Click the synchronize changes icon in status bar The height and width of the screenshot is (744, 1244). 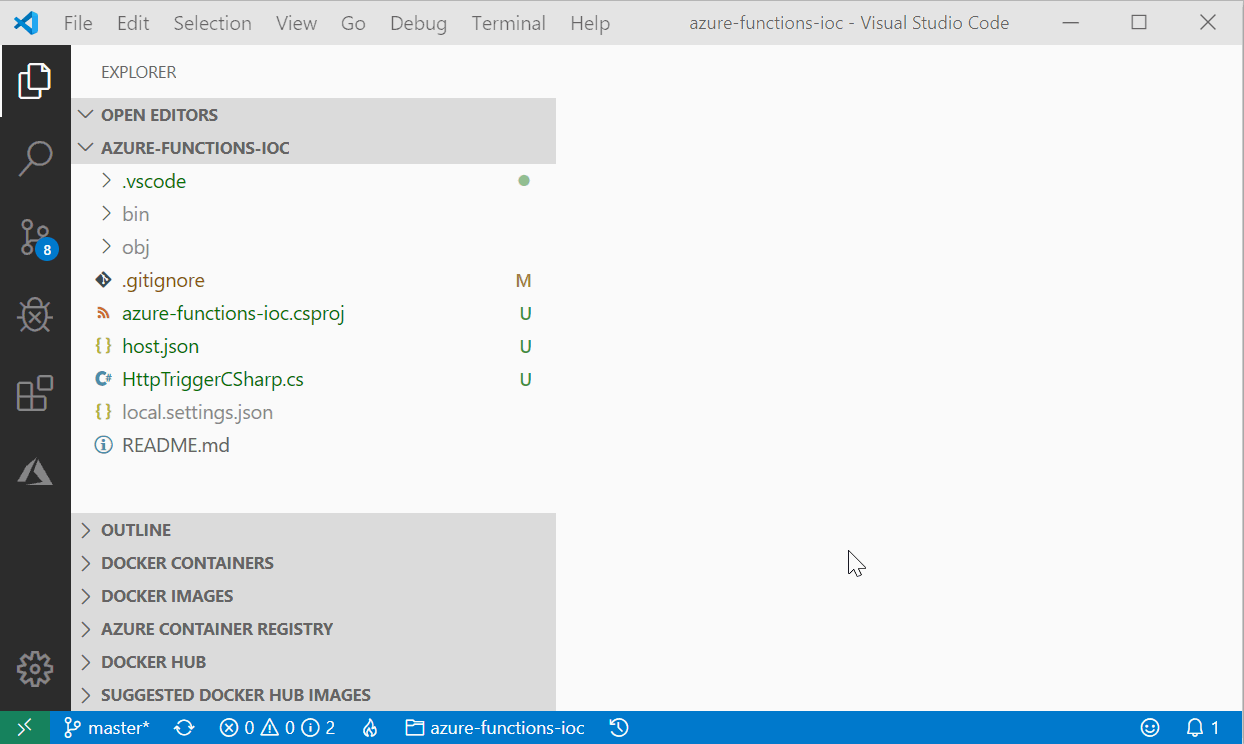pos(184,727)
